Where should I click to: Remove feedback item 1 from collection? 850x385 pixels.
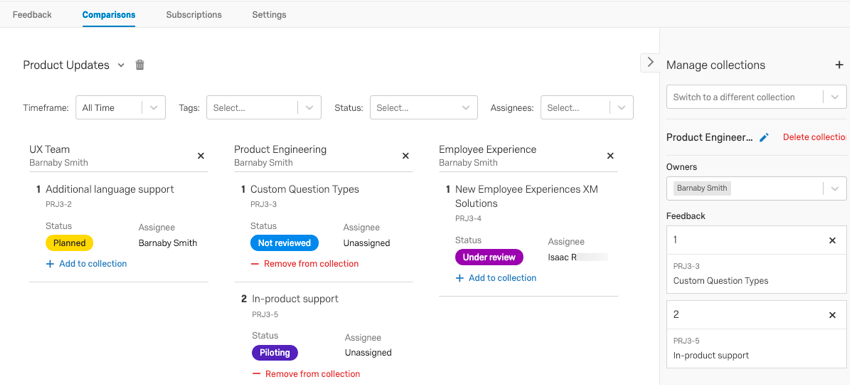coord(833,240)
